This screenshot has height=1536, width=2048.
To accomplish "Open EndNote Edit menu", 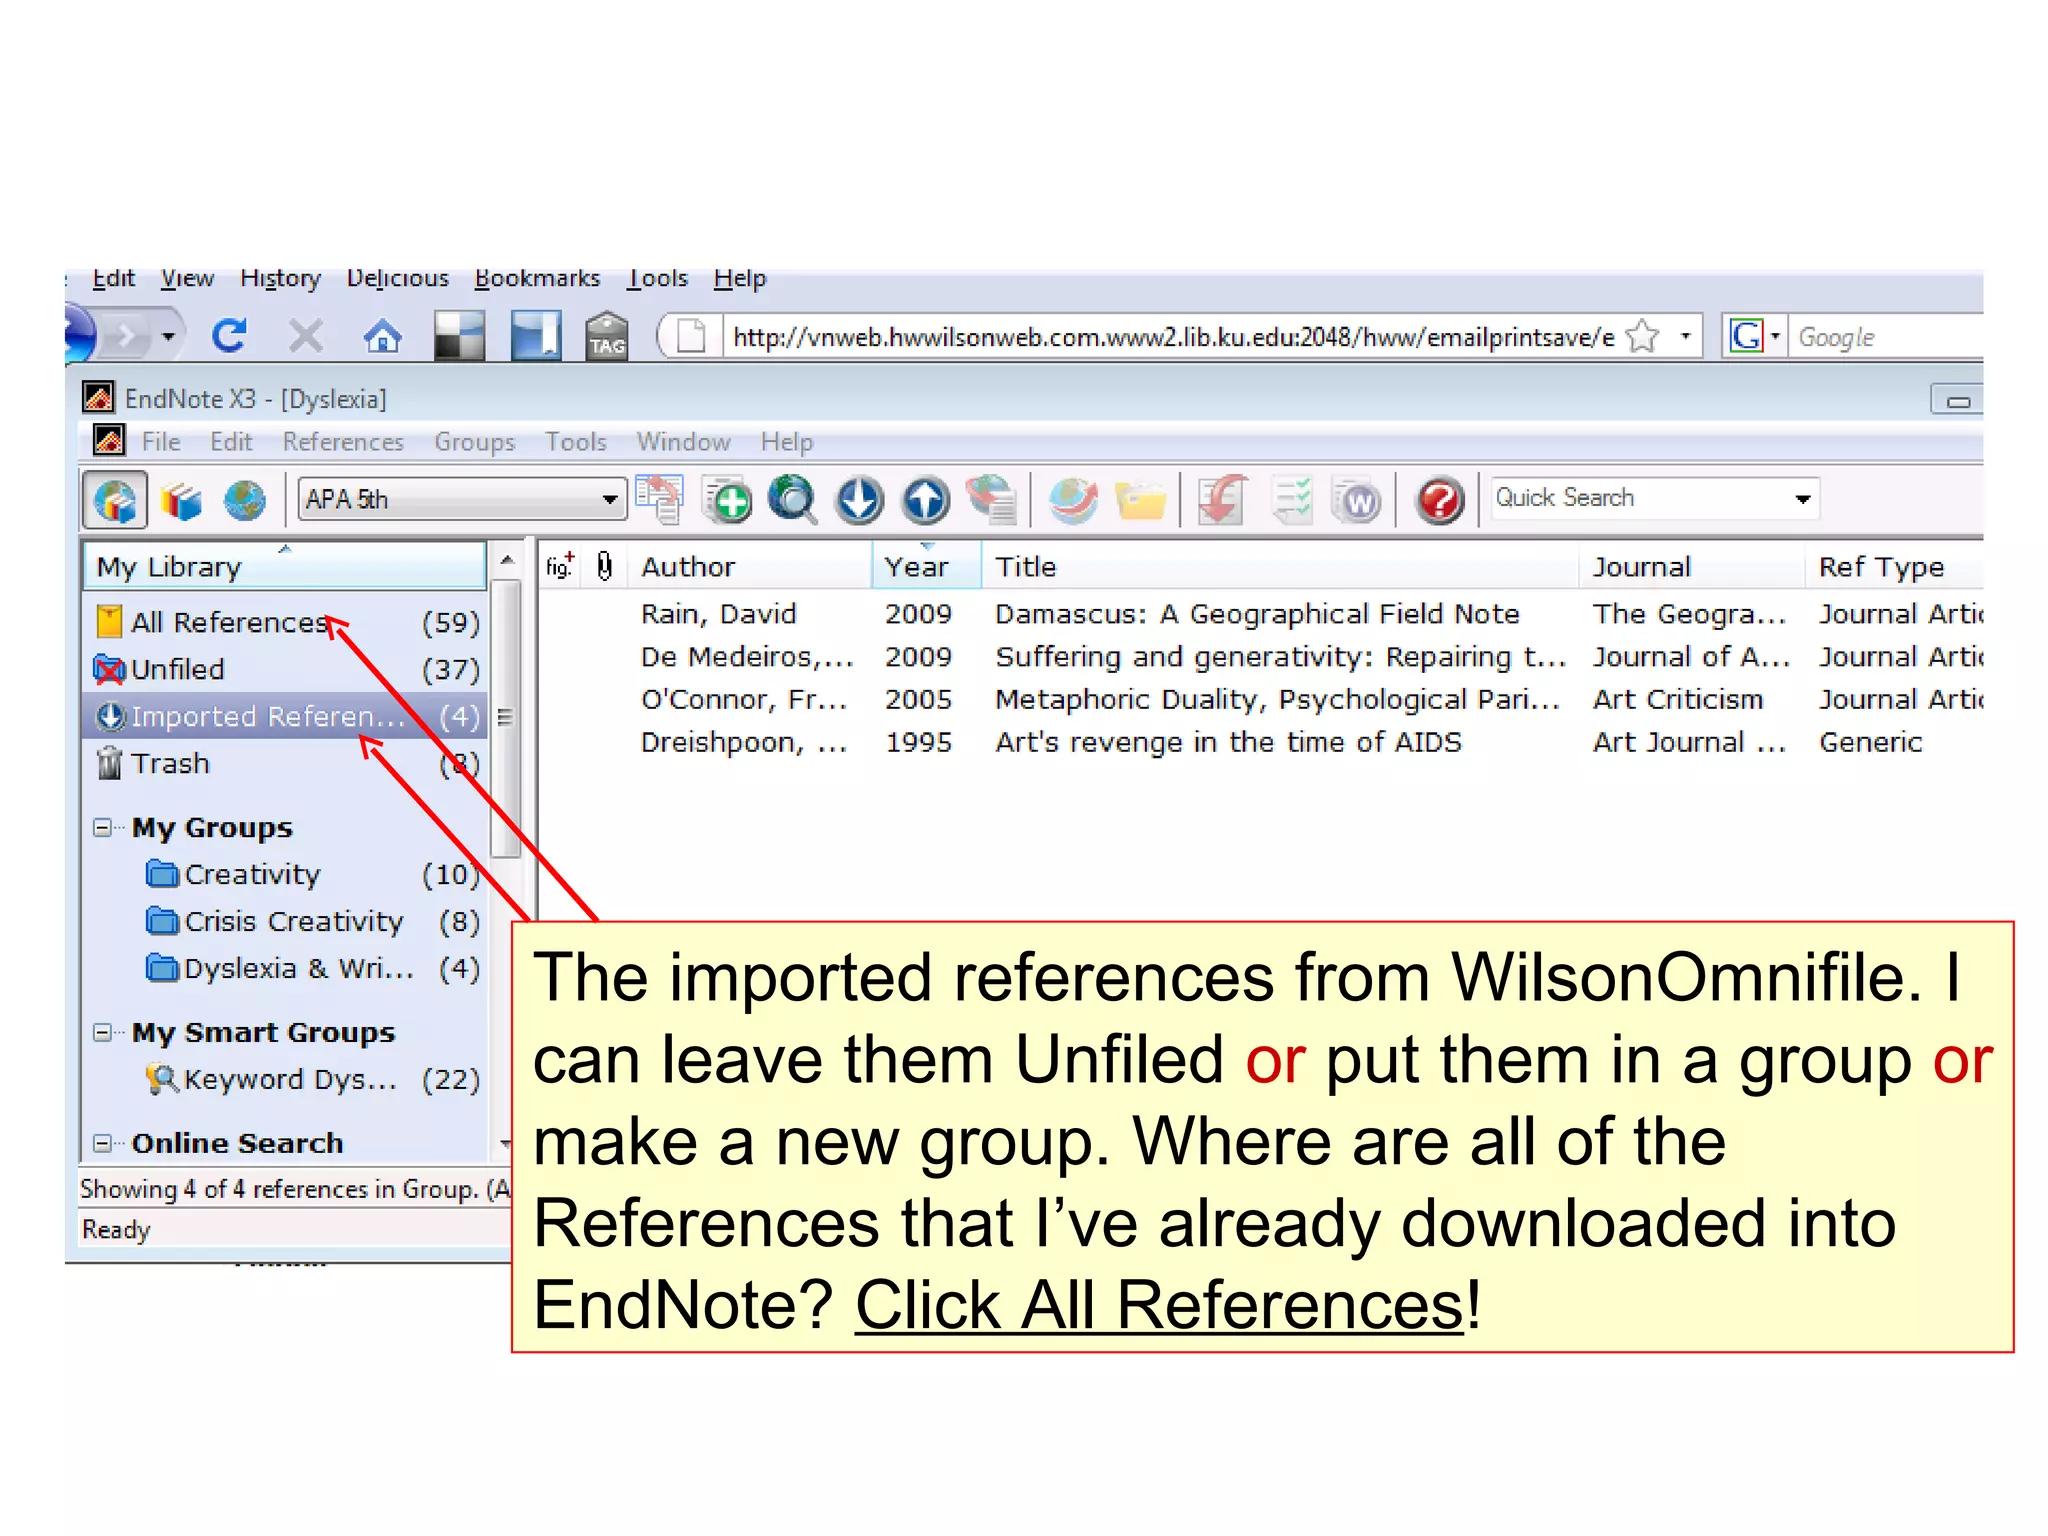I will click(x=231, y=442).
